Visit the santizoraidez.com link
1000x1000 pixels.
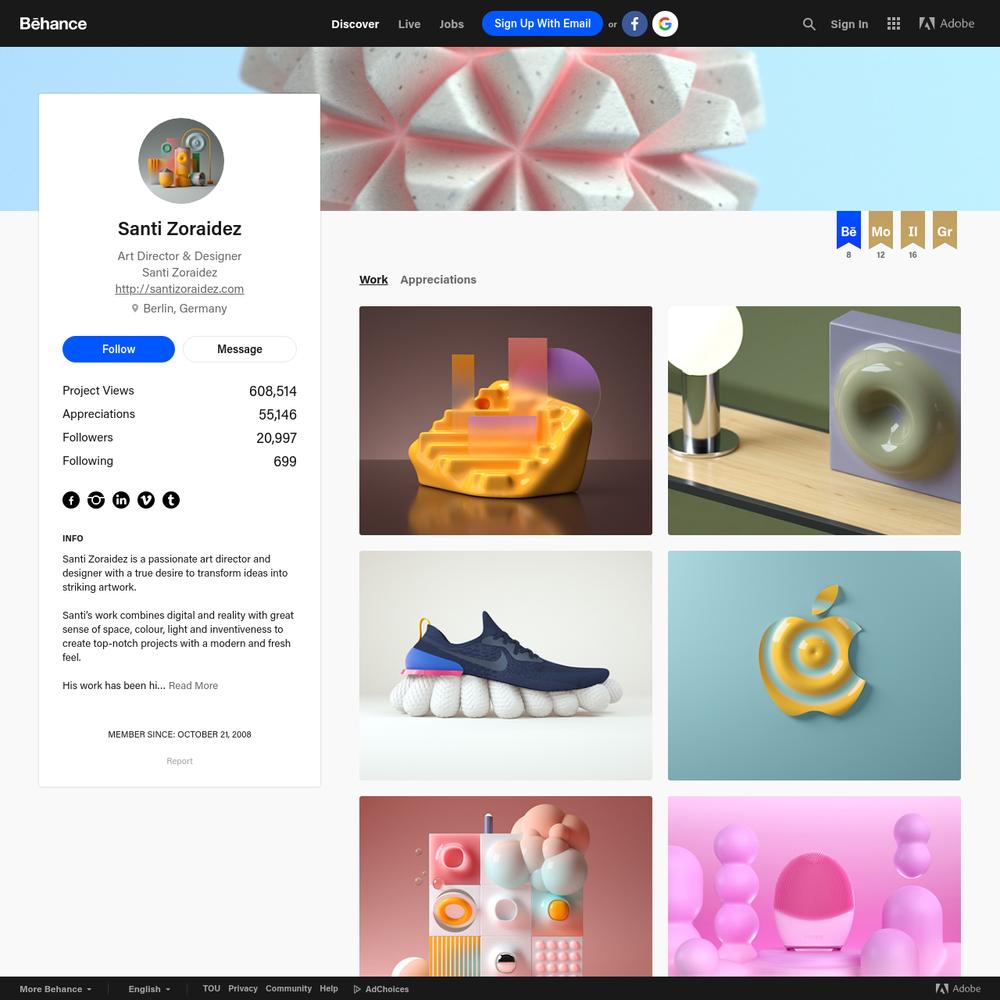point(179,289)
